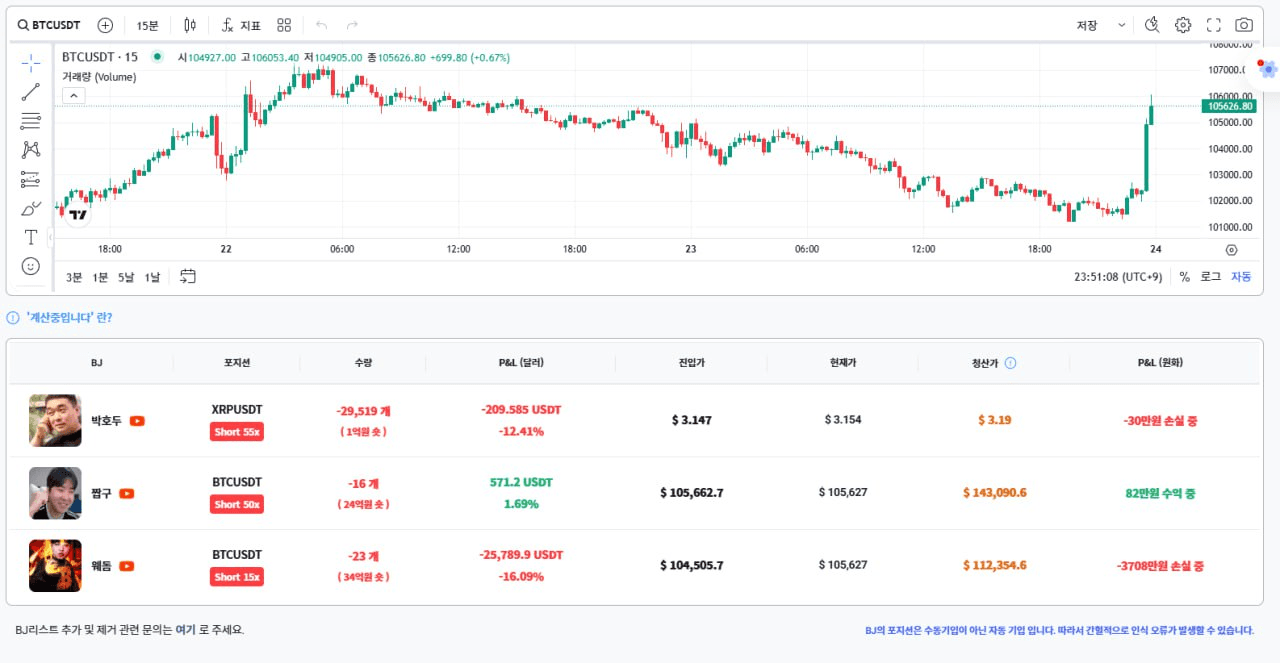
Task: Open 박호두's profile picture
Action: tap(55, 420)
